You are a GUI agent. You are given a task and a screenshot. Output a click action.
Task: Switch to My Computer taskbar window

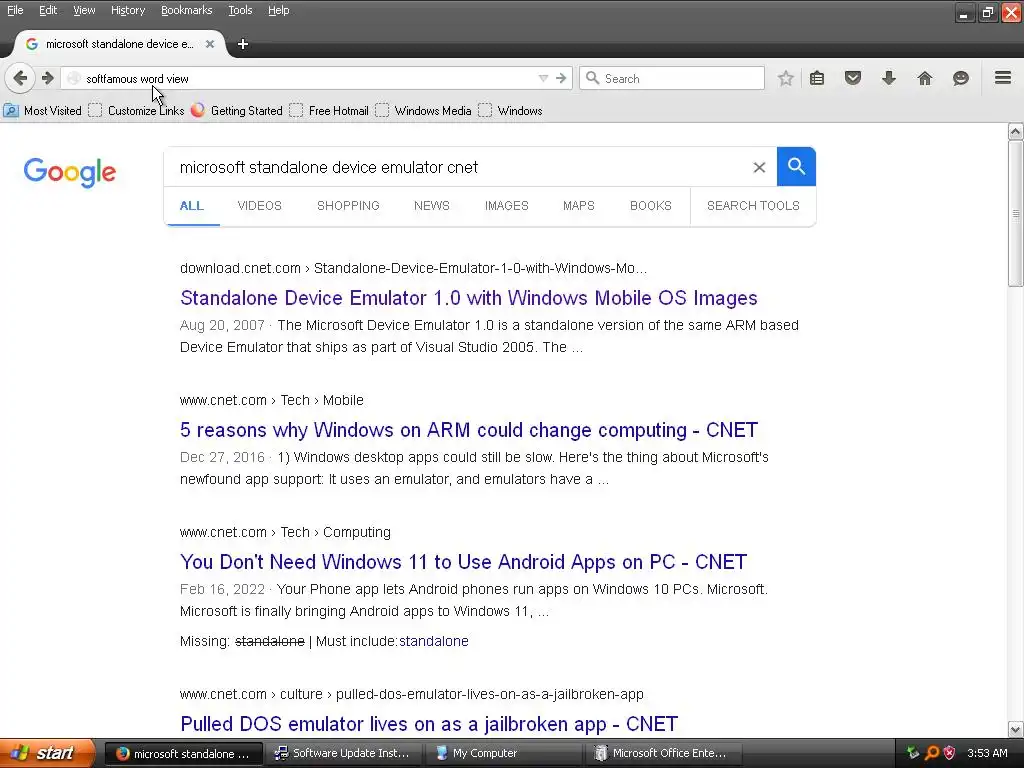[503, 753]
